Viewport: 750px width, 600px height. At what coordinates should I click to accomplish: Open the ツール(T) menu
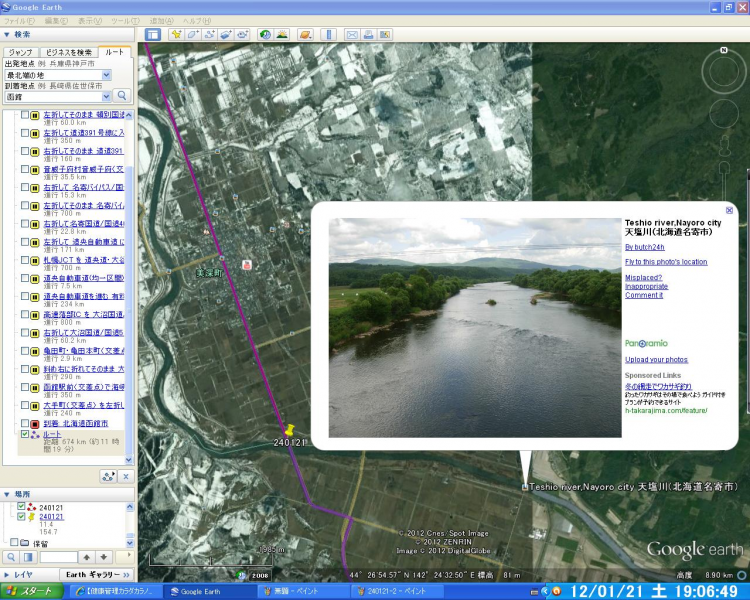(125, 21)
